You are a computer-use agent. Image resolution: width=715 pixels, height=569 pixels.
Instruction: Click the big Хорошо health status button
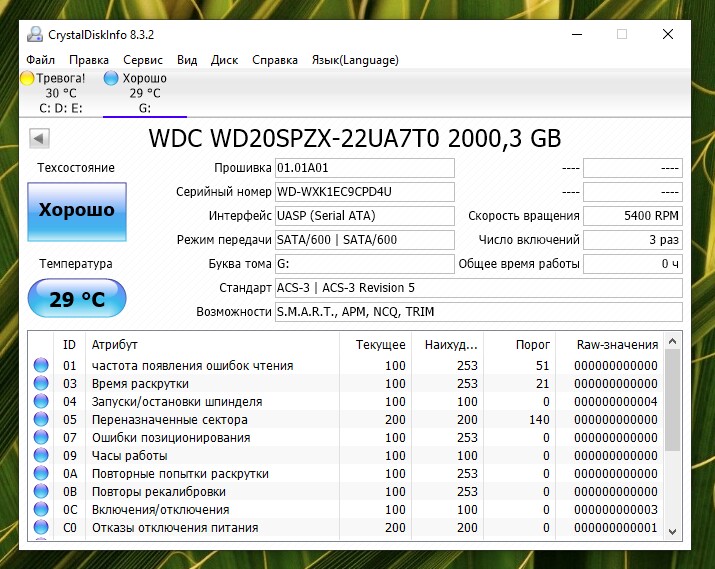(x=77, y=212)
